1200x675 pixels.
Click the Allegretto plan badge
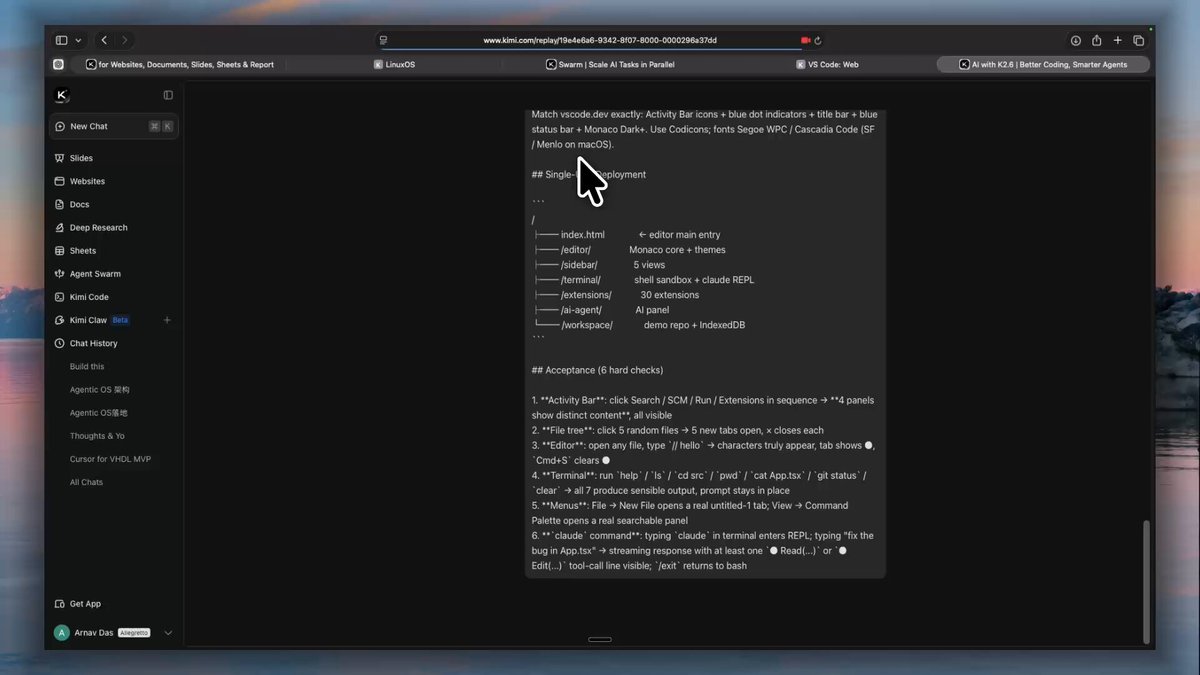[x=134, y=633]
